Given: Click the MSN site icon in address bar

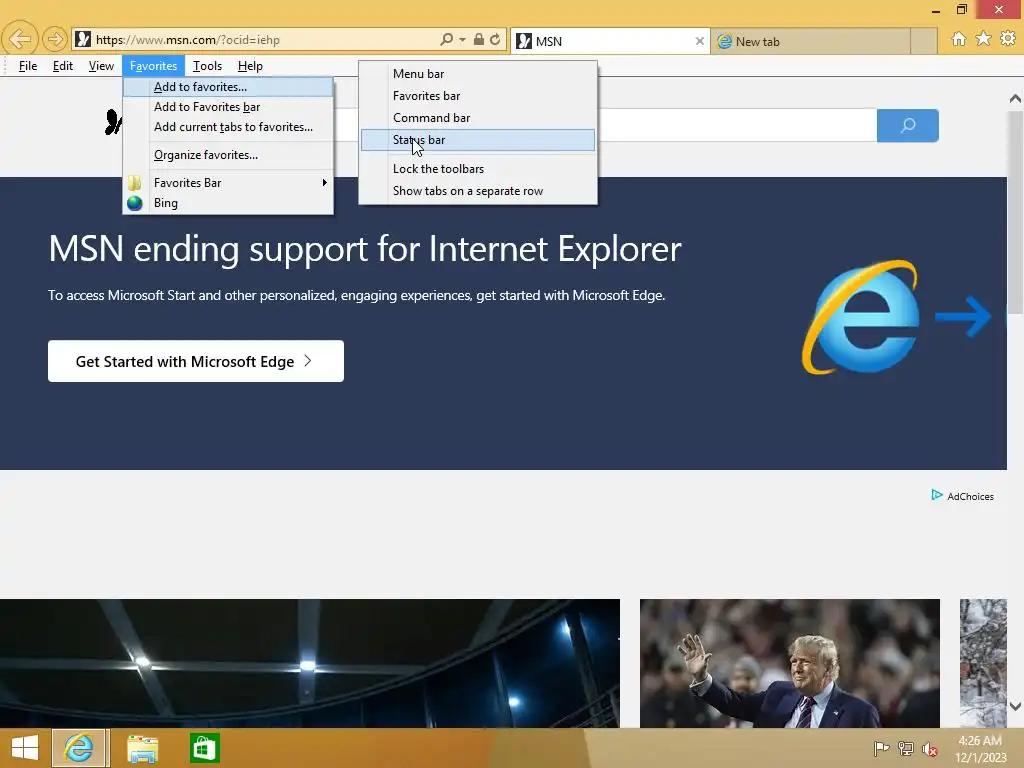Looking at the screenshot, I should 83,39.
